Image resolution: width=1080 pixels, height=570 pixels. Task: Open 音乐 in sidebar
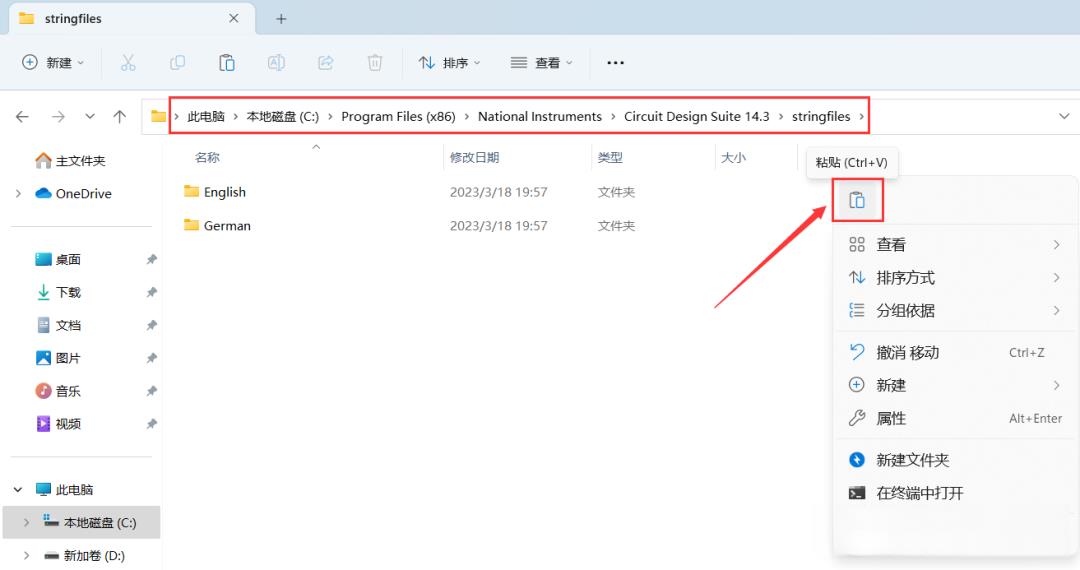point(58,391)
